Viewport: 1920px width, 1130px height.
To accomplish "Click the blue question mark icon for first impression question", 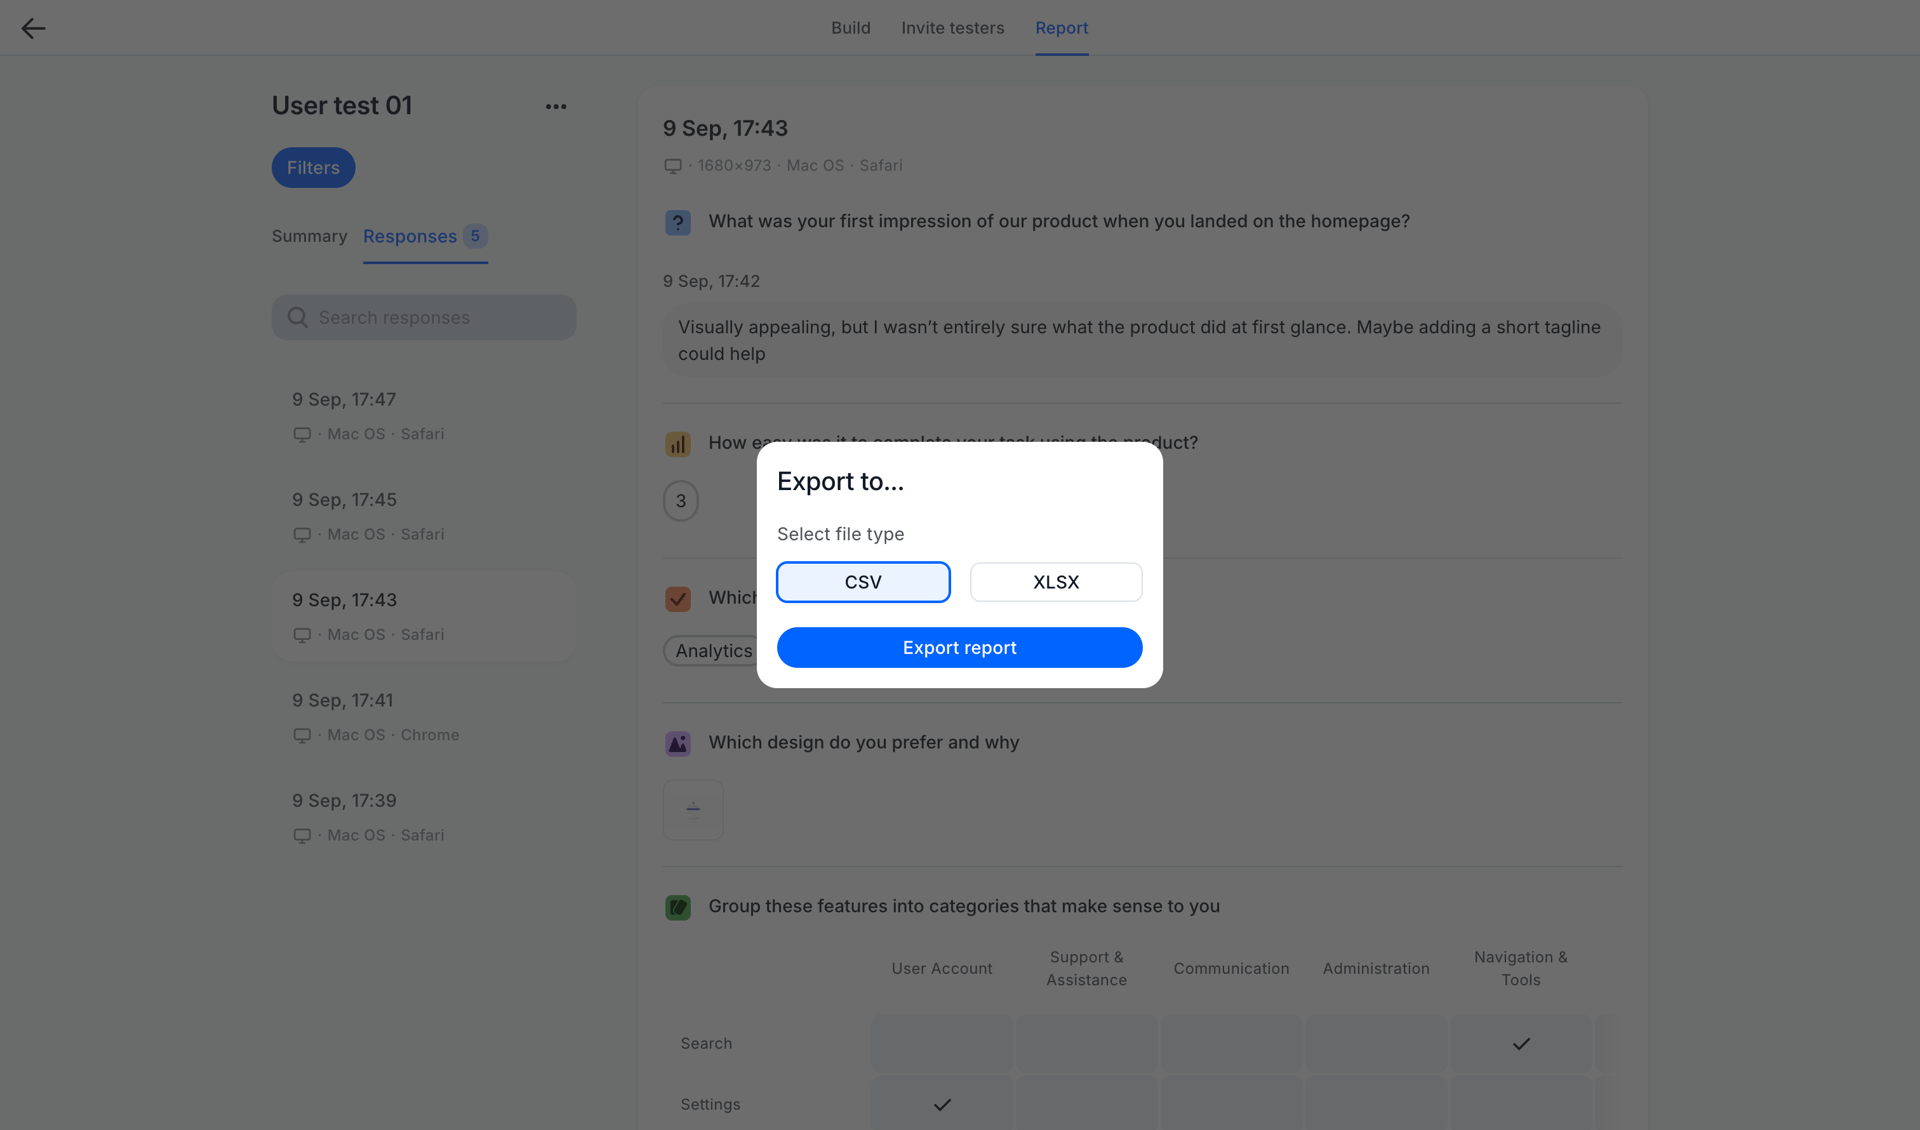I will click(x=678, y=222).
